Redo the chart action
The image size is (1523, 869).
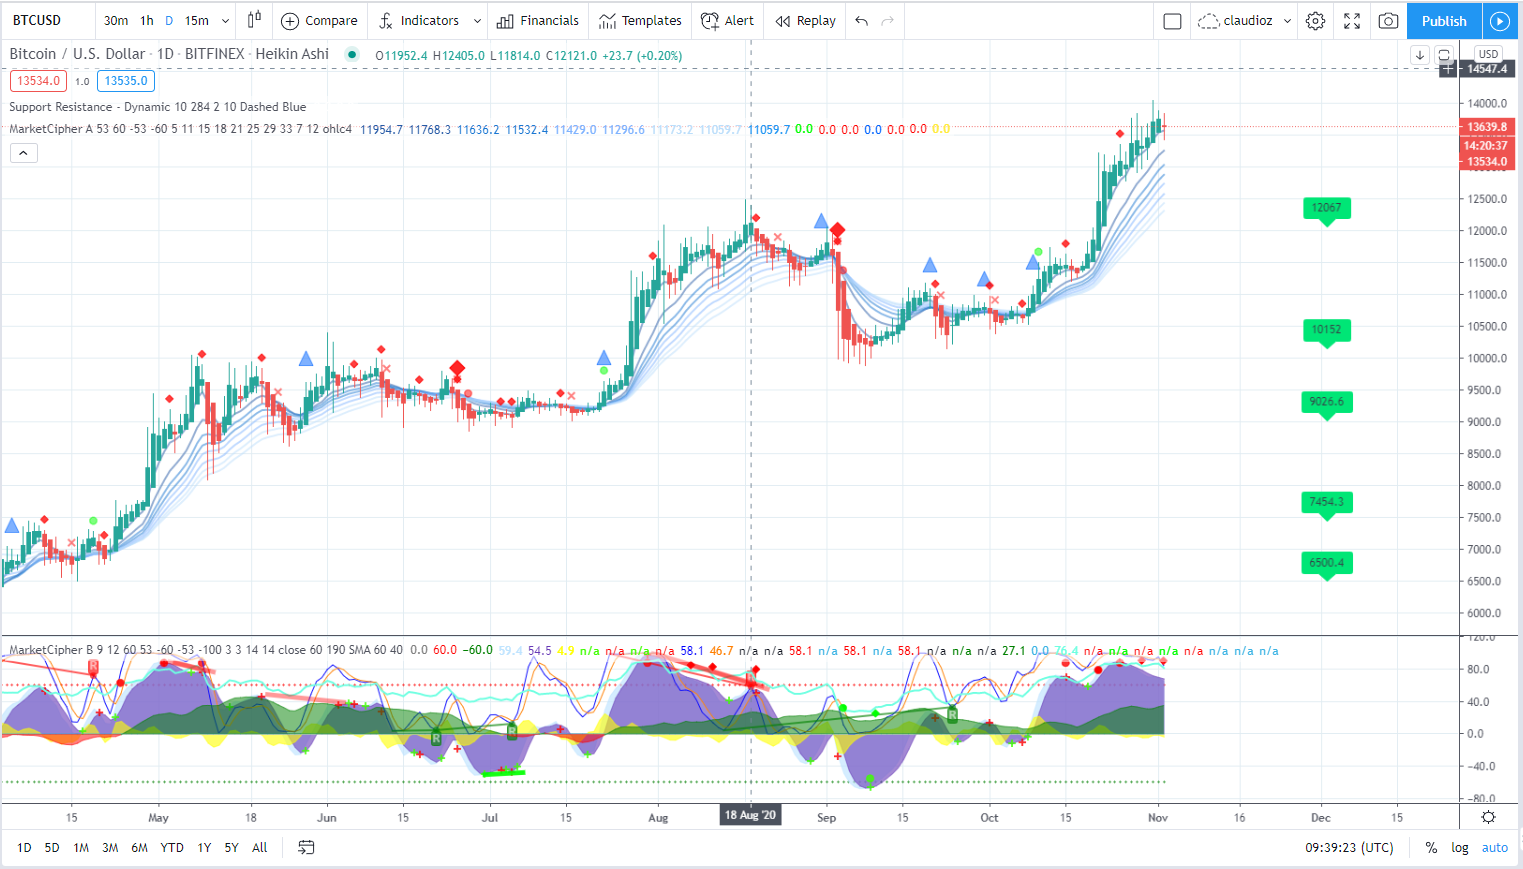(888, 20)
